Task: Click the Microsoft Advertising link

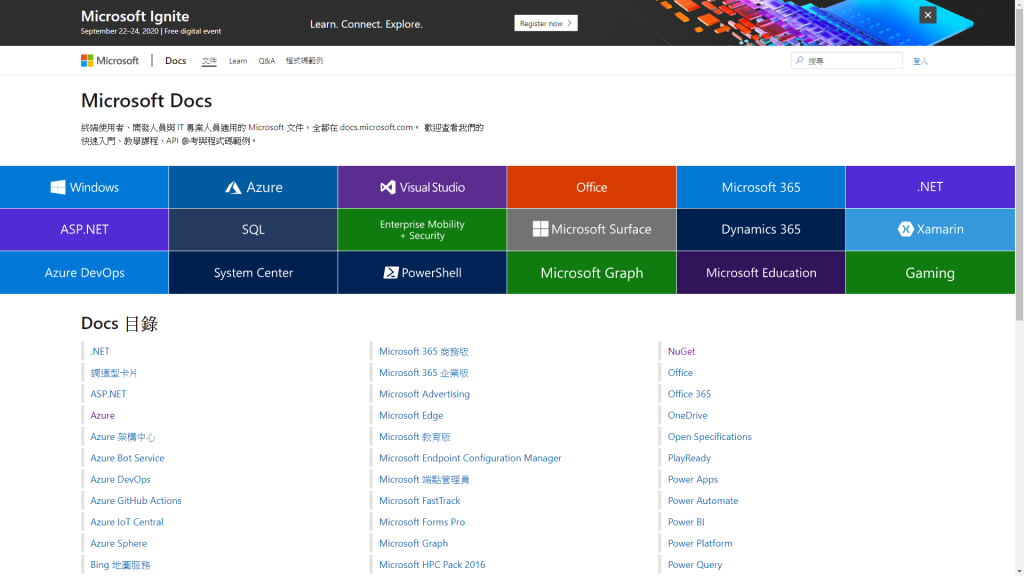Action: pos(424,394)
